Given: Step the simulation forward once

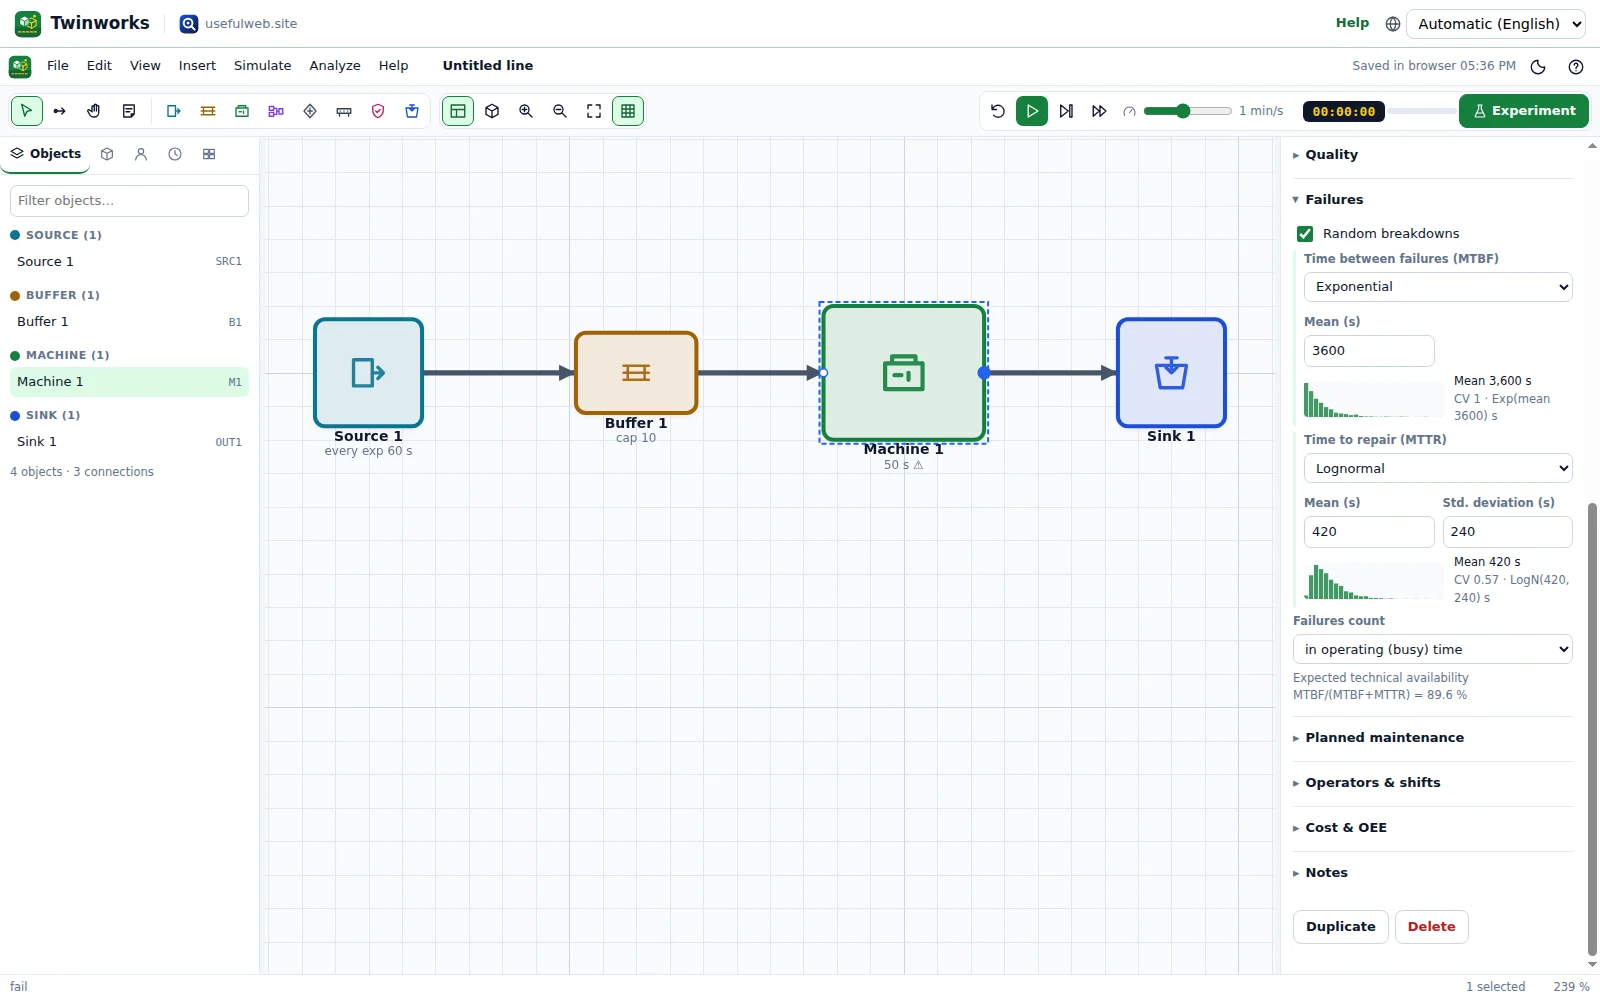Looking at the screenshot, I should [1066, 111].
